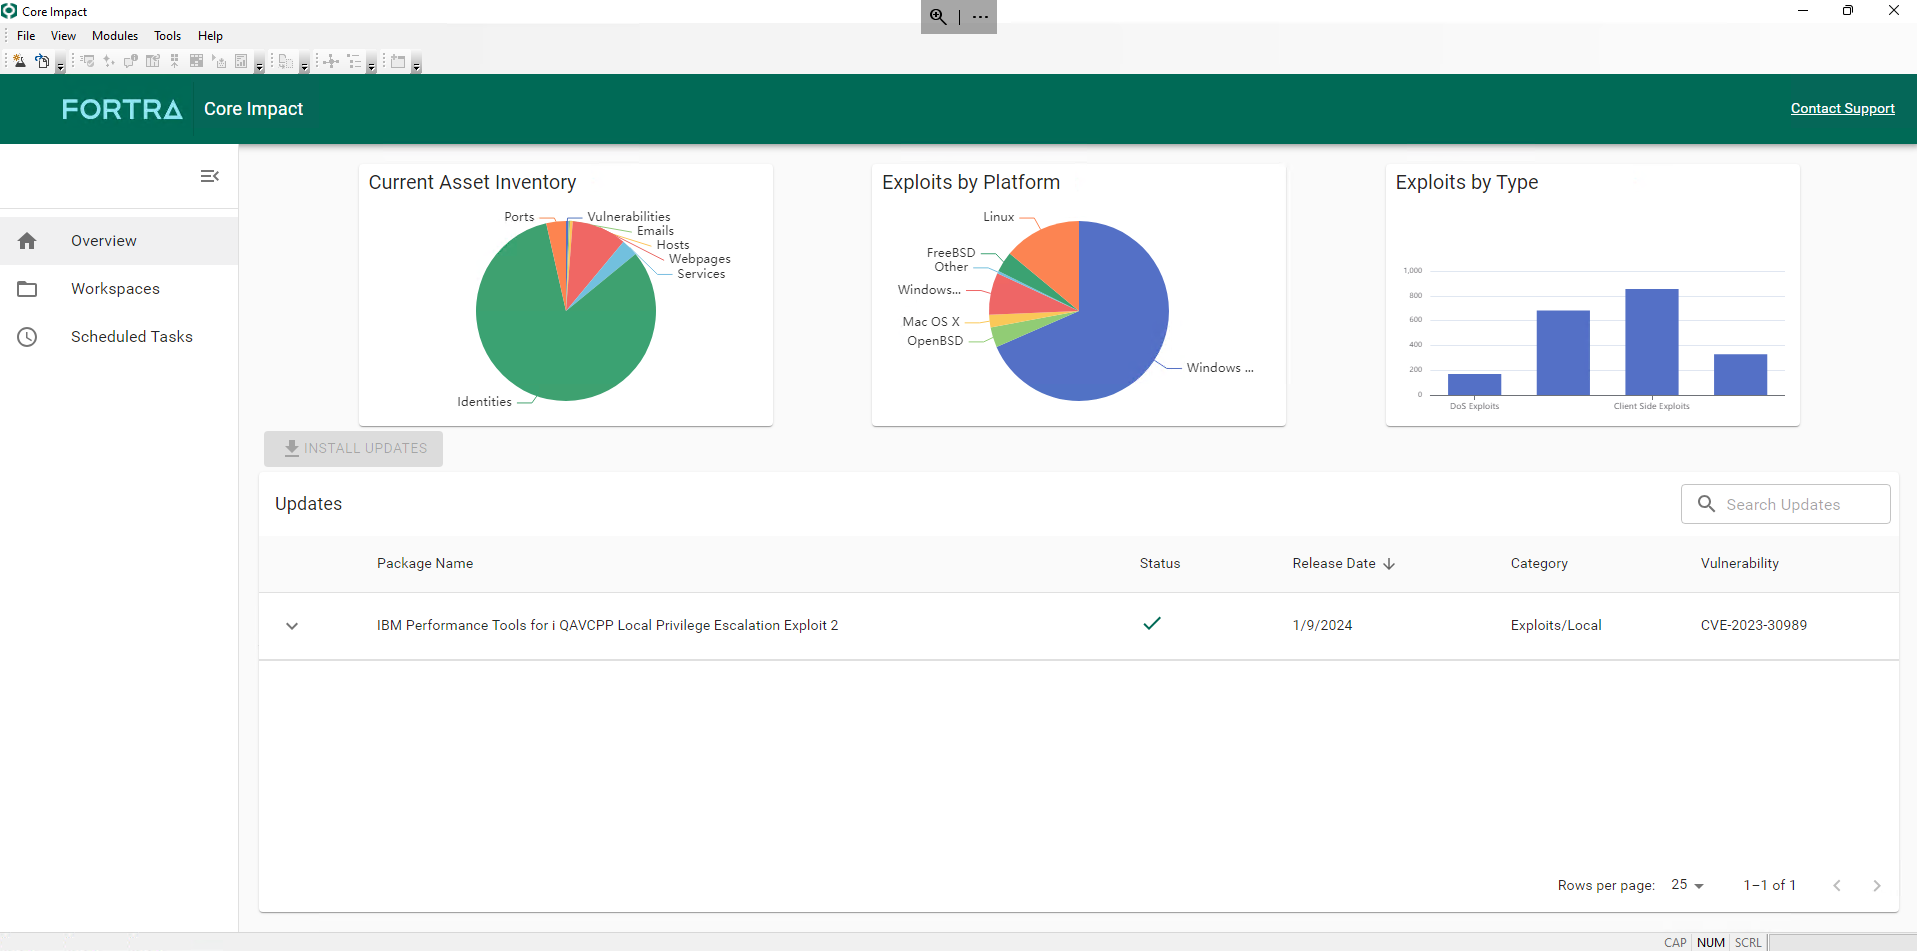This screenshot has width=1917, height=951.
Task: Expand the IBM Performance Tools update row
Action: (x=292, y=626)
